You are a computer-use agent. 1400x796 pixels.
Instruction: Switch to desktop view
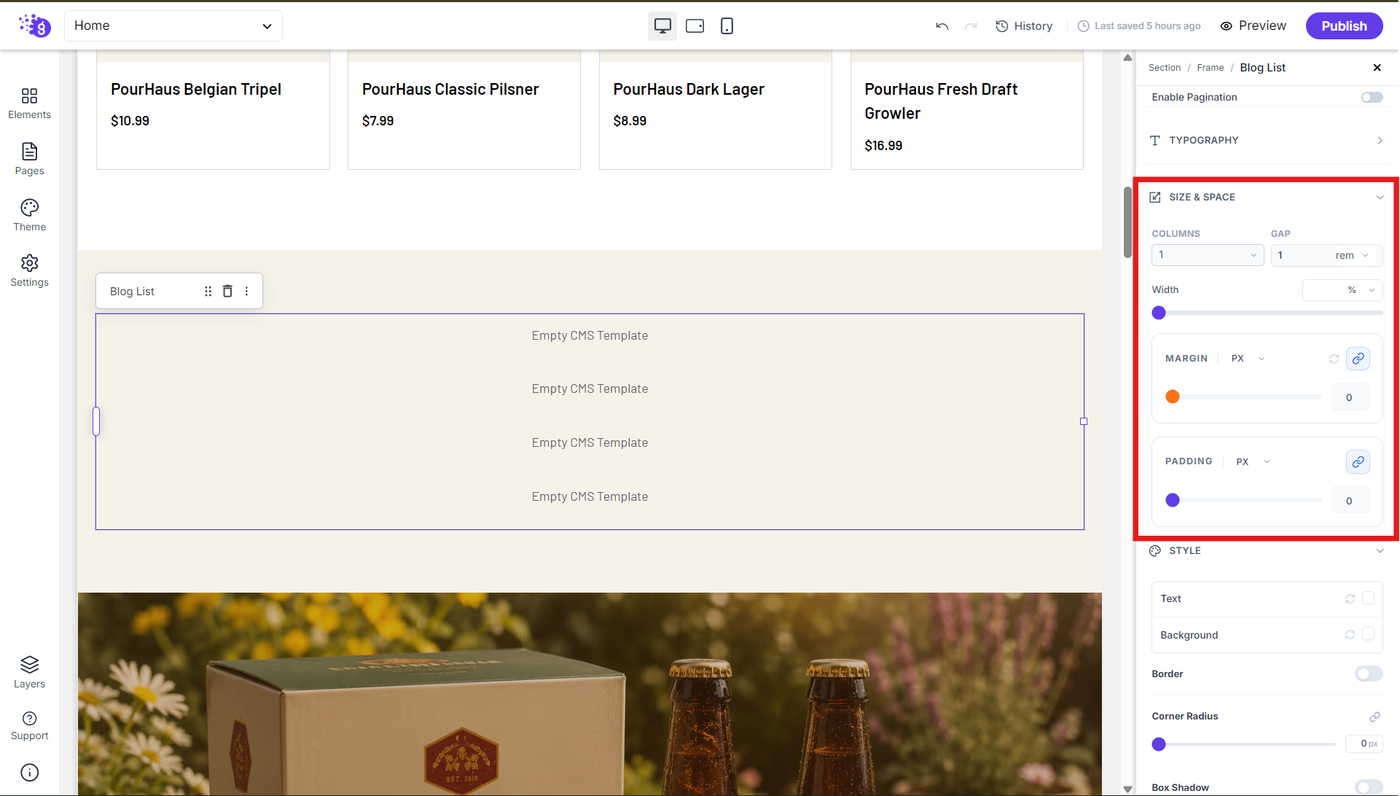click(x=662, y=26)
